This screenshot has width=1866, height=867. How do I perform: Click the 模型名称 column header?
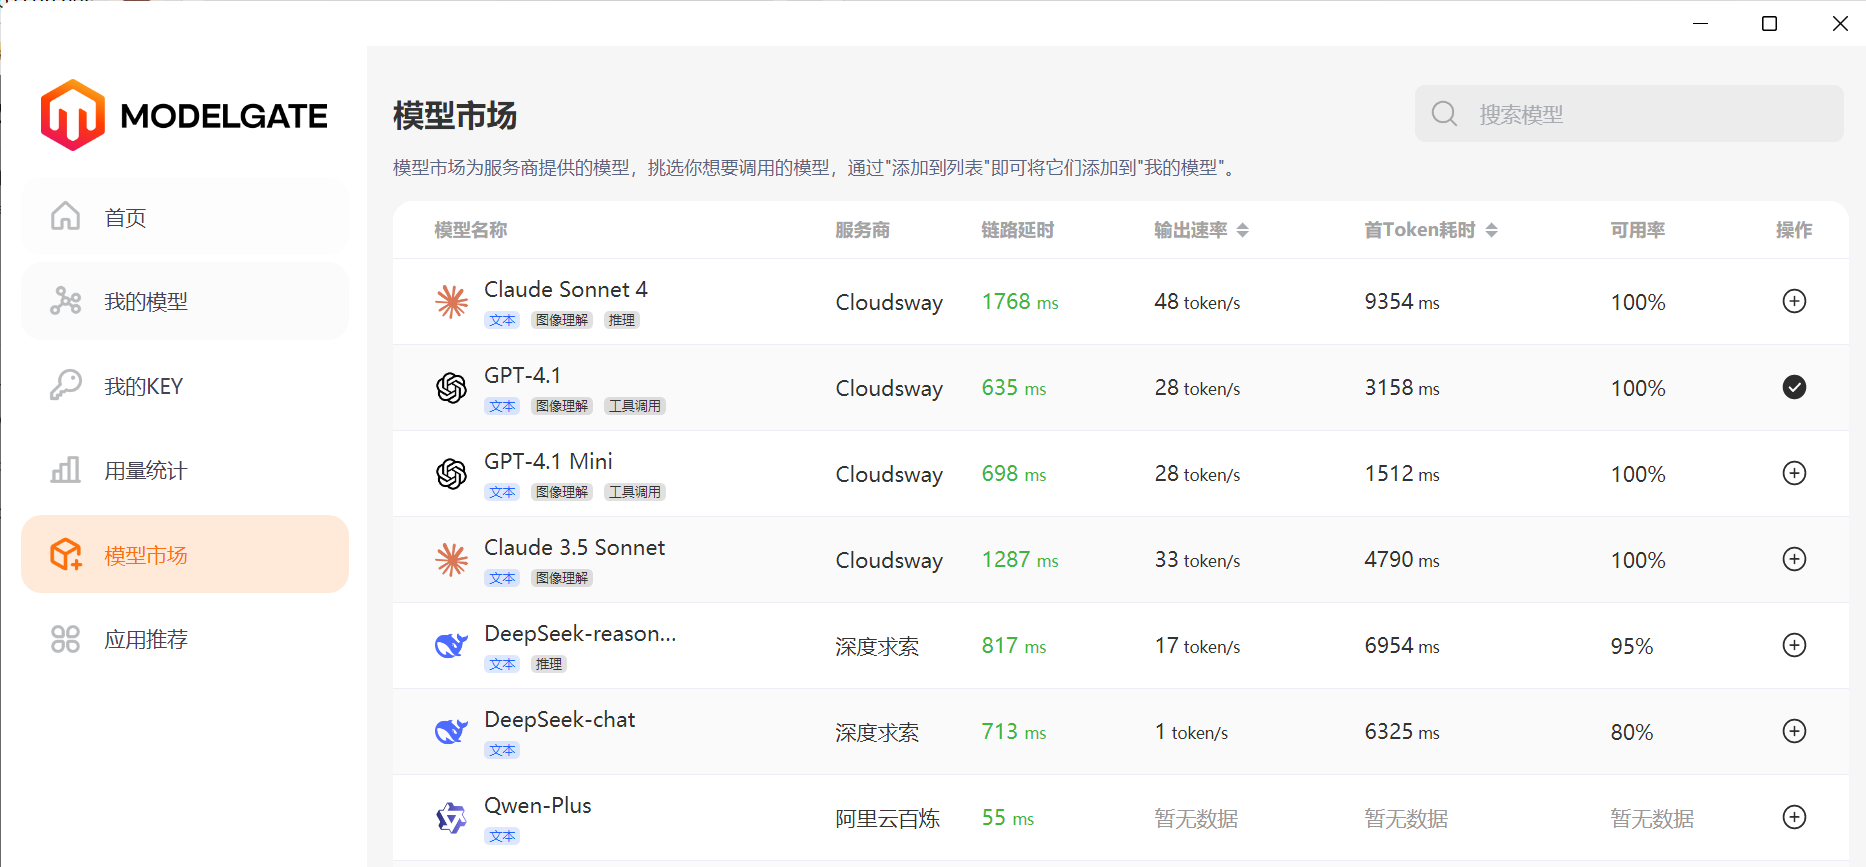(471, 230)
